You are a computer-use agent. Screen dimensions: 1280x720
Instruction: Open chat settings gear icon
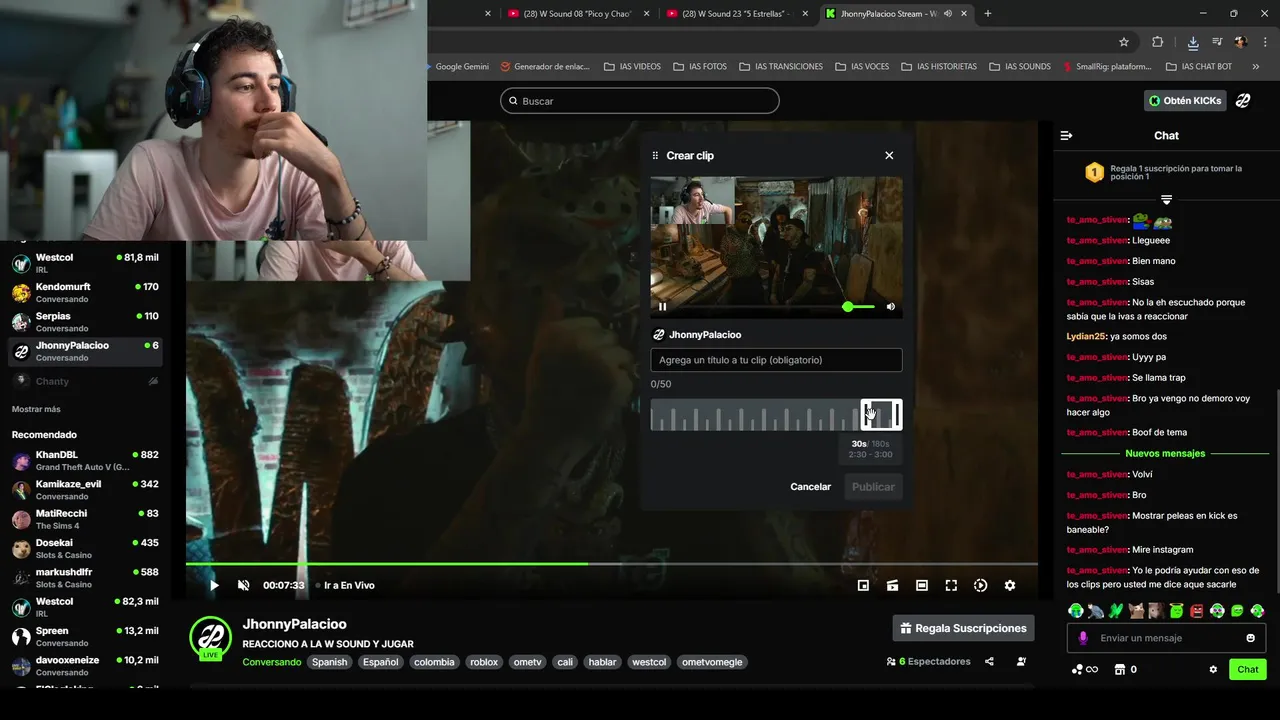coord(1213,669)
